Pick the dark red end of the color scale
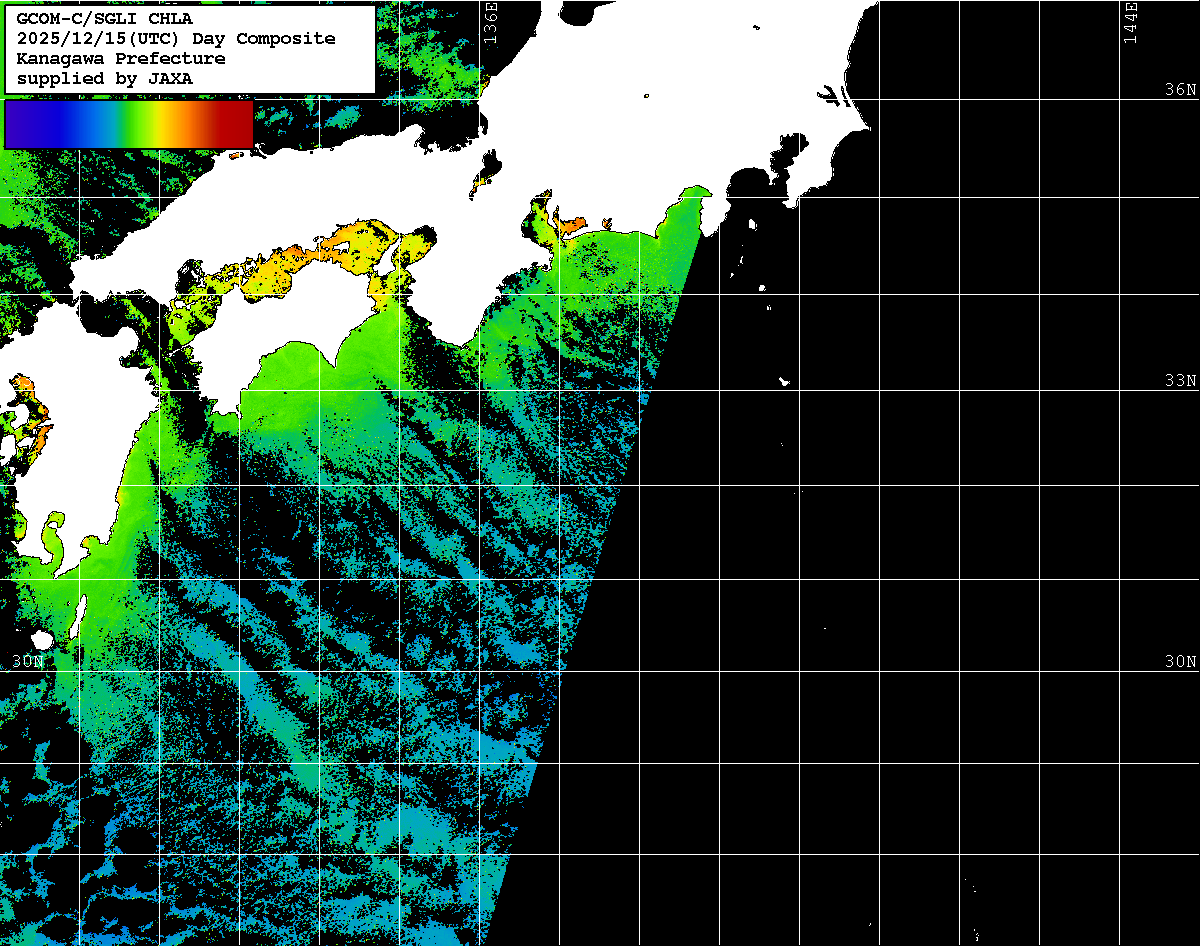 (x=238, y=124)
